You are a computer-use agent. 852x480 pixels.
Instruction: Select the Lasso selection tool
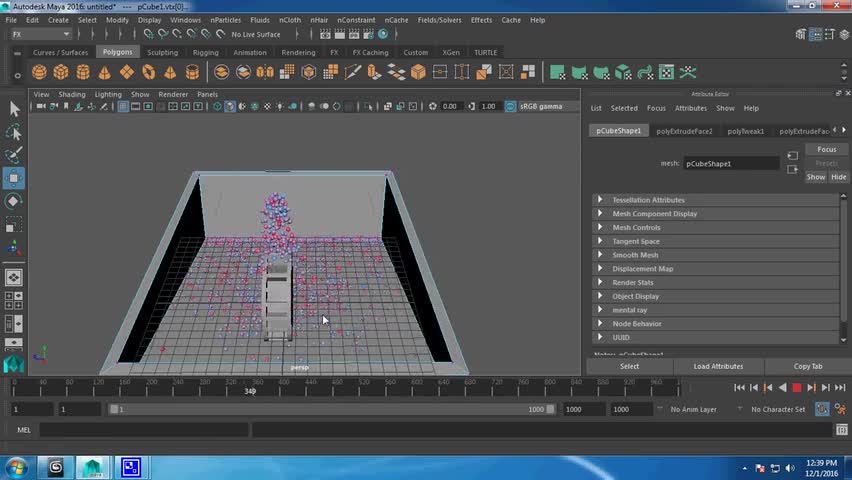point(14,132)
